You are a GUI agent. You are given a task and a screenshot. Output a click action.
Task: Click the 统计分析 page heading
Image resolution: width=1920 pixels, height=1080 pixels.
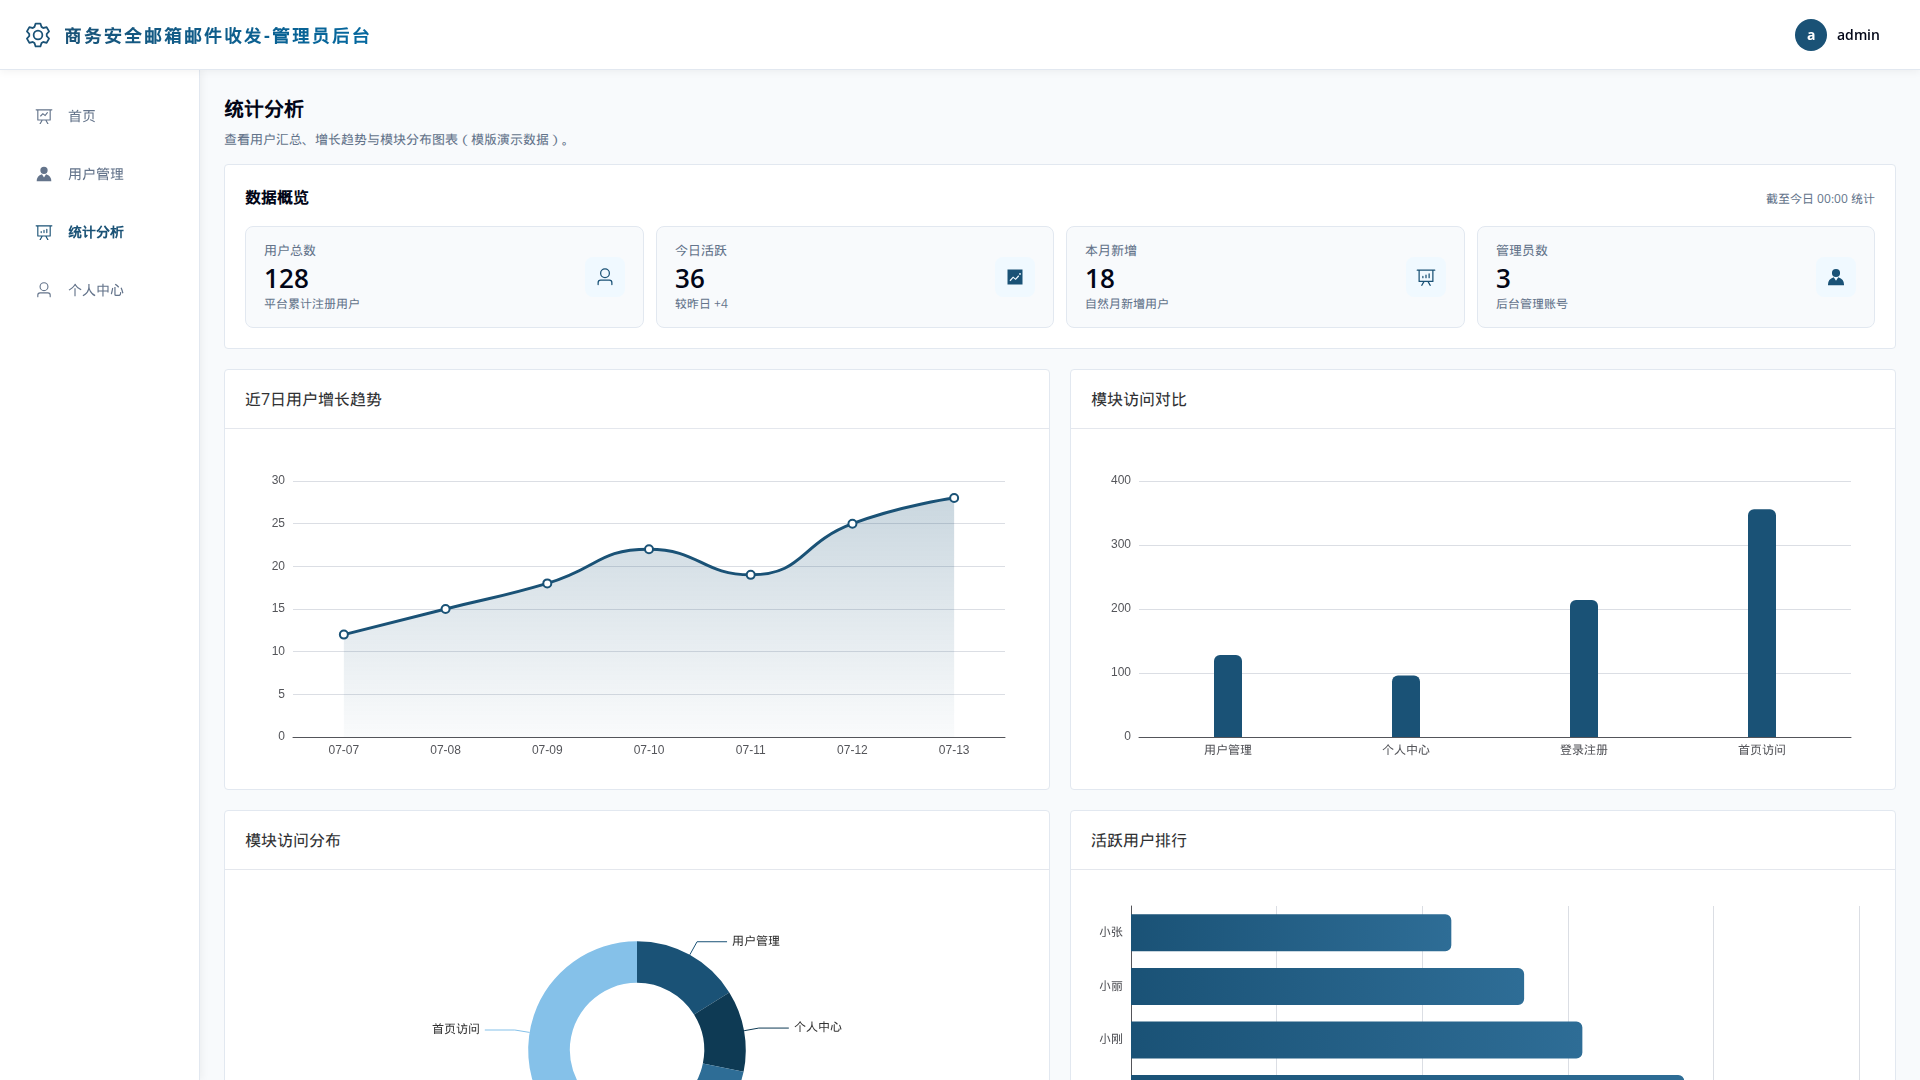(264, 109)
